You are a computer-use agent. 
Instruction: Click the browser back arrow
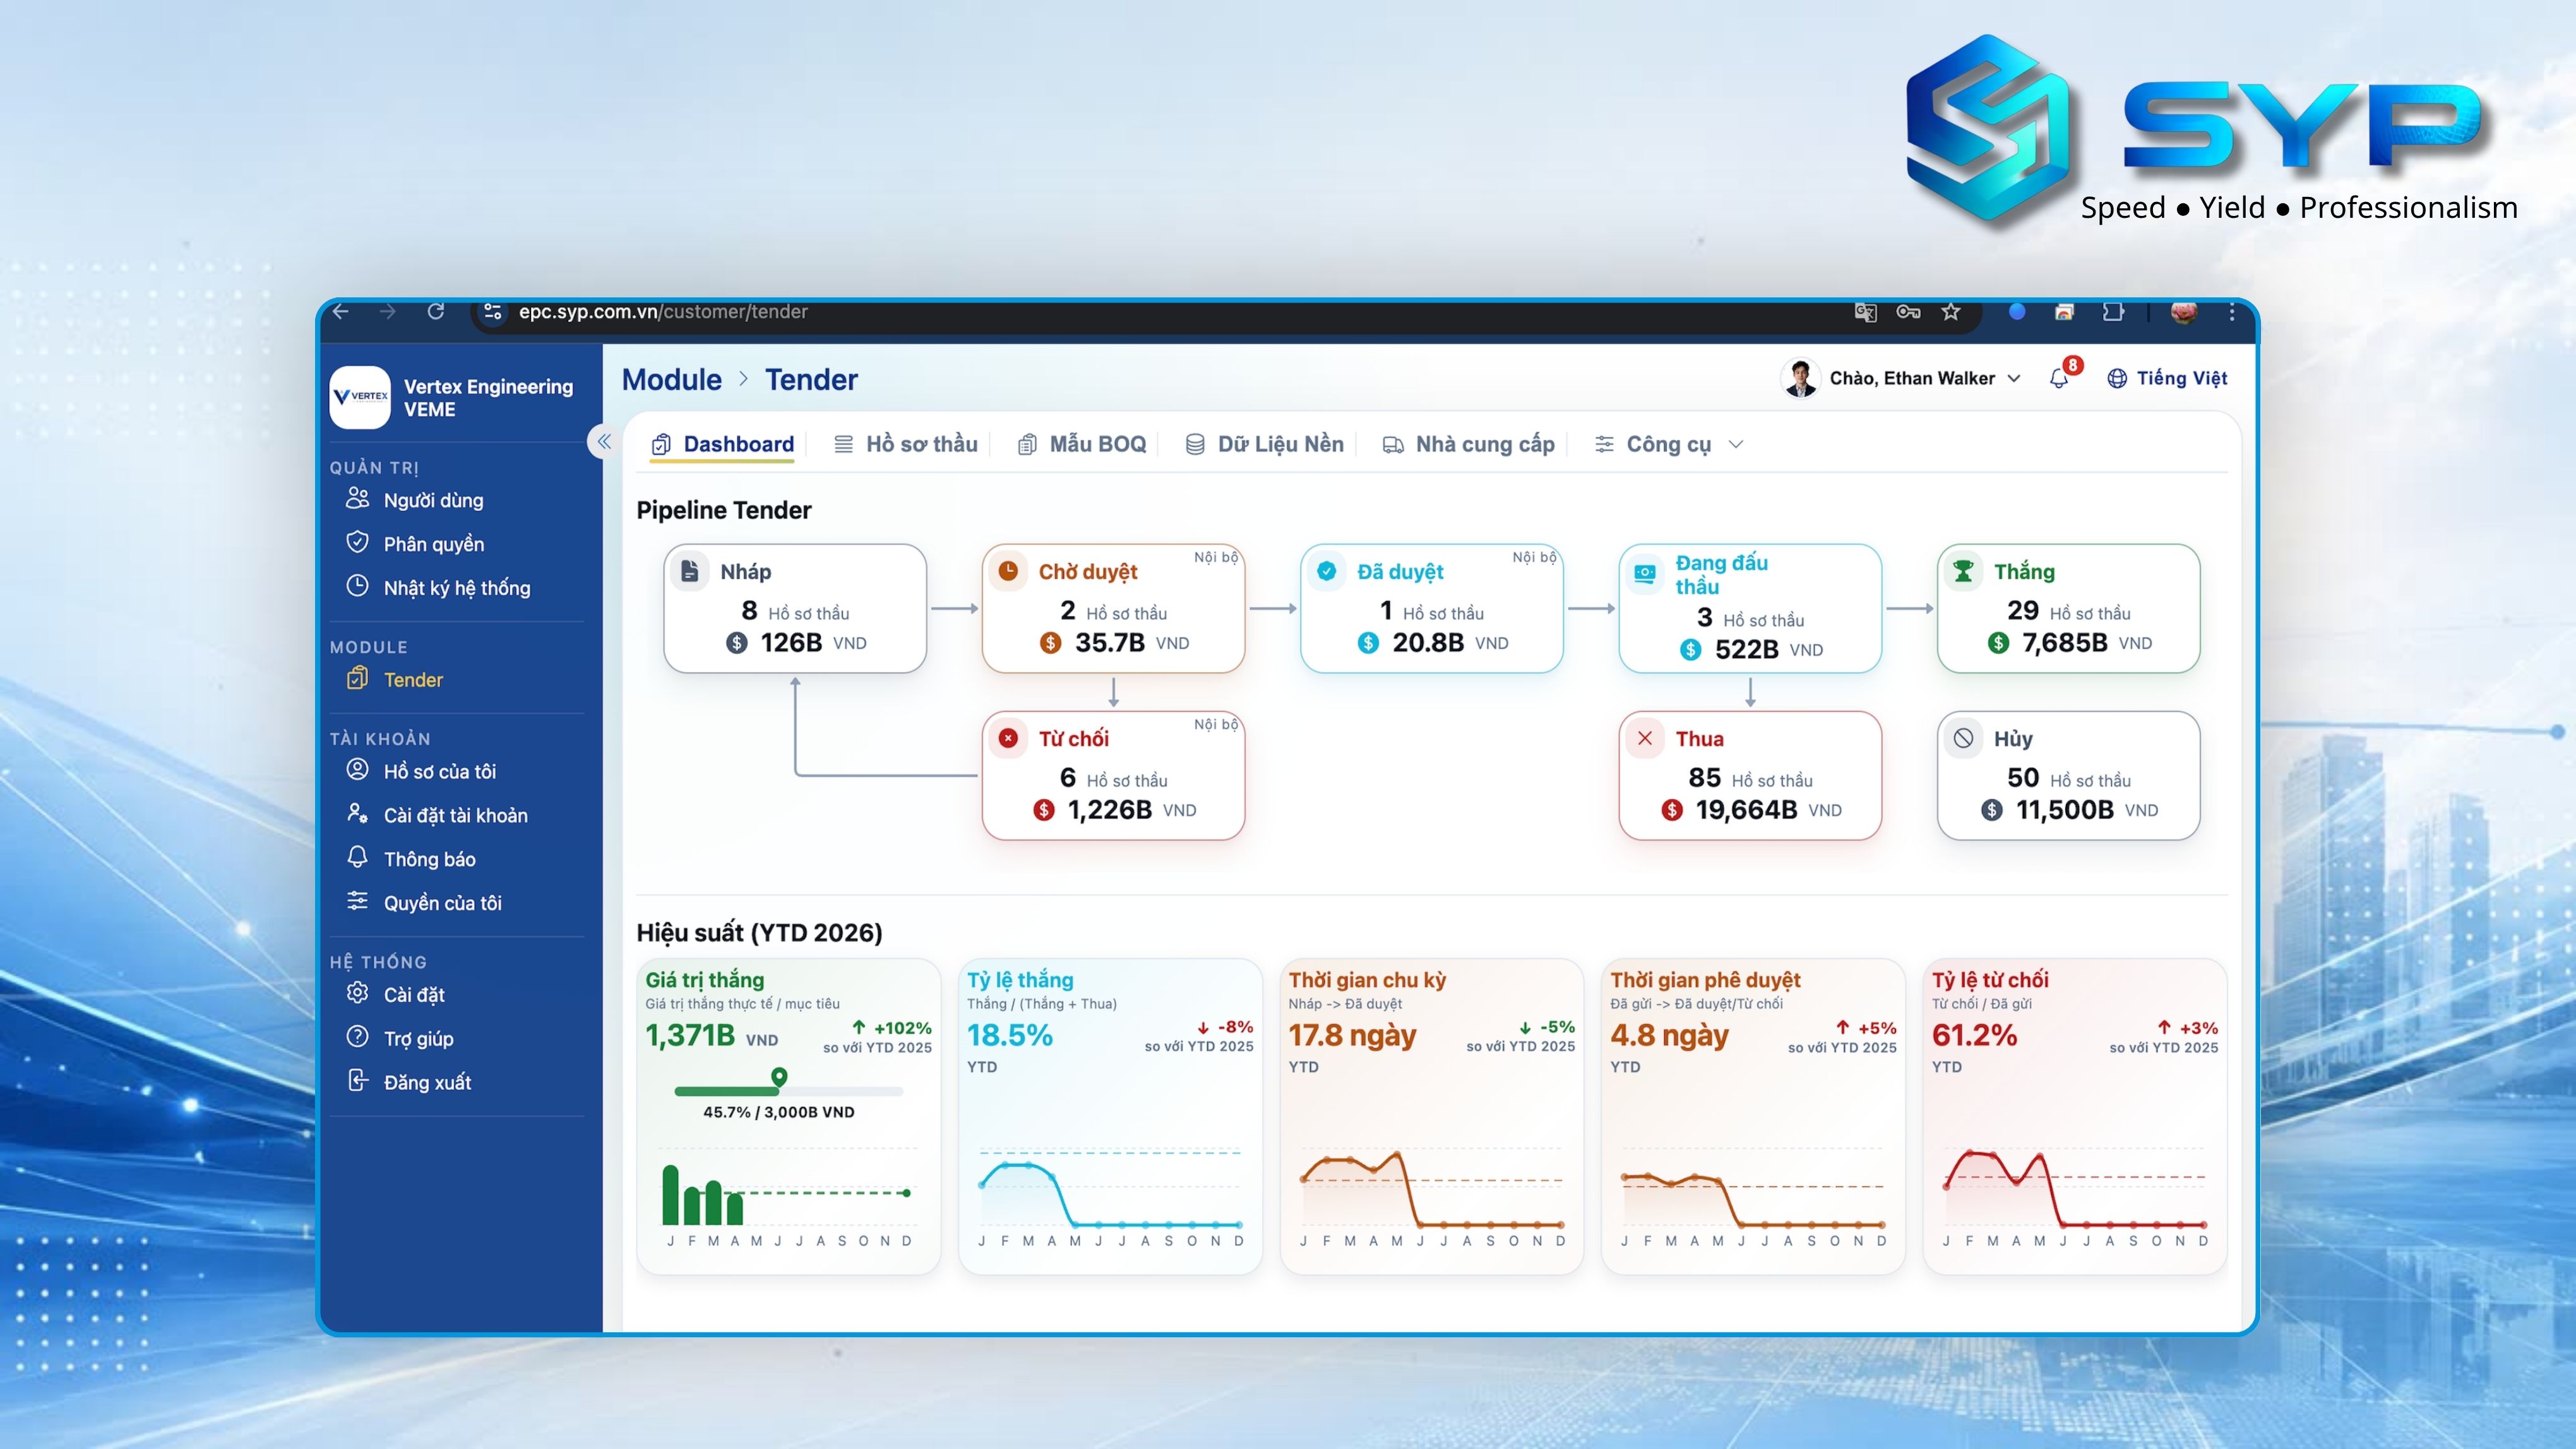pyautogui.click(x=341, y=311)
